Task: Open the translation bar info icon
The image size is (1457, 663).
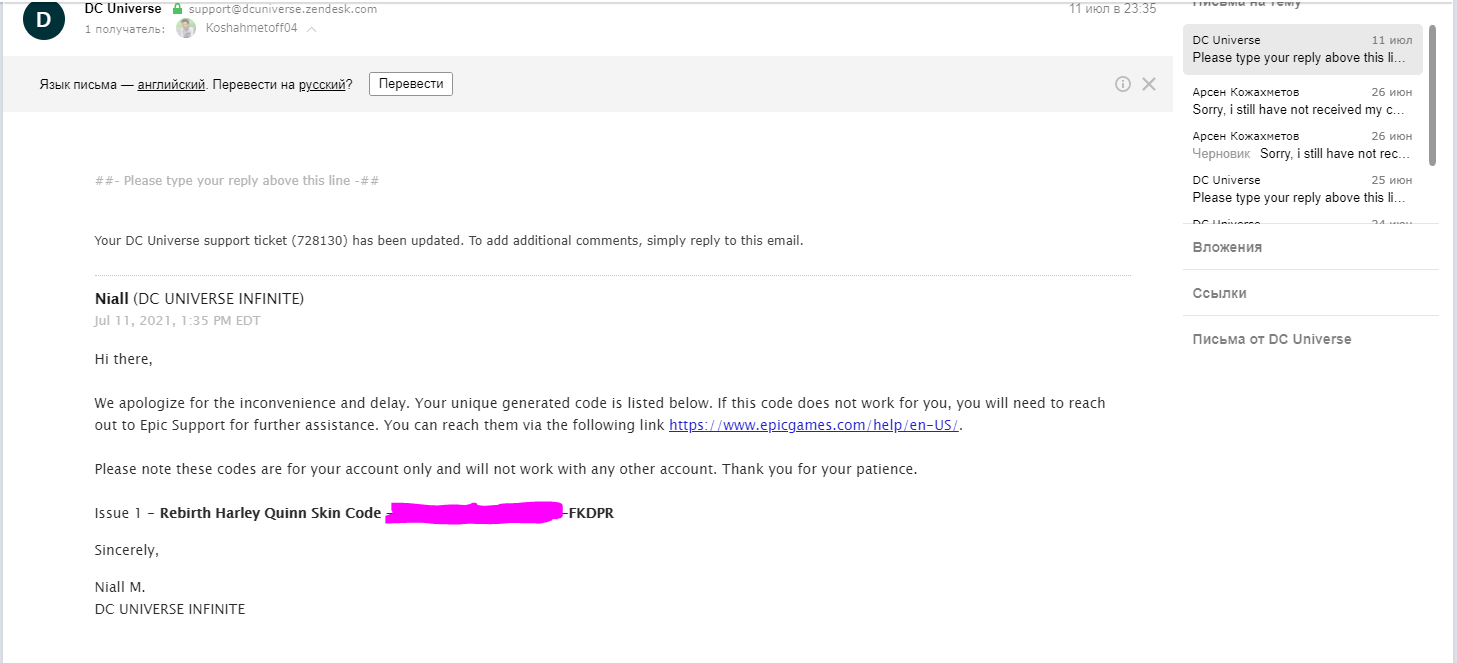Action: click(x=1123, y=84)
